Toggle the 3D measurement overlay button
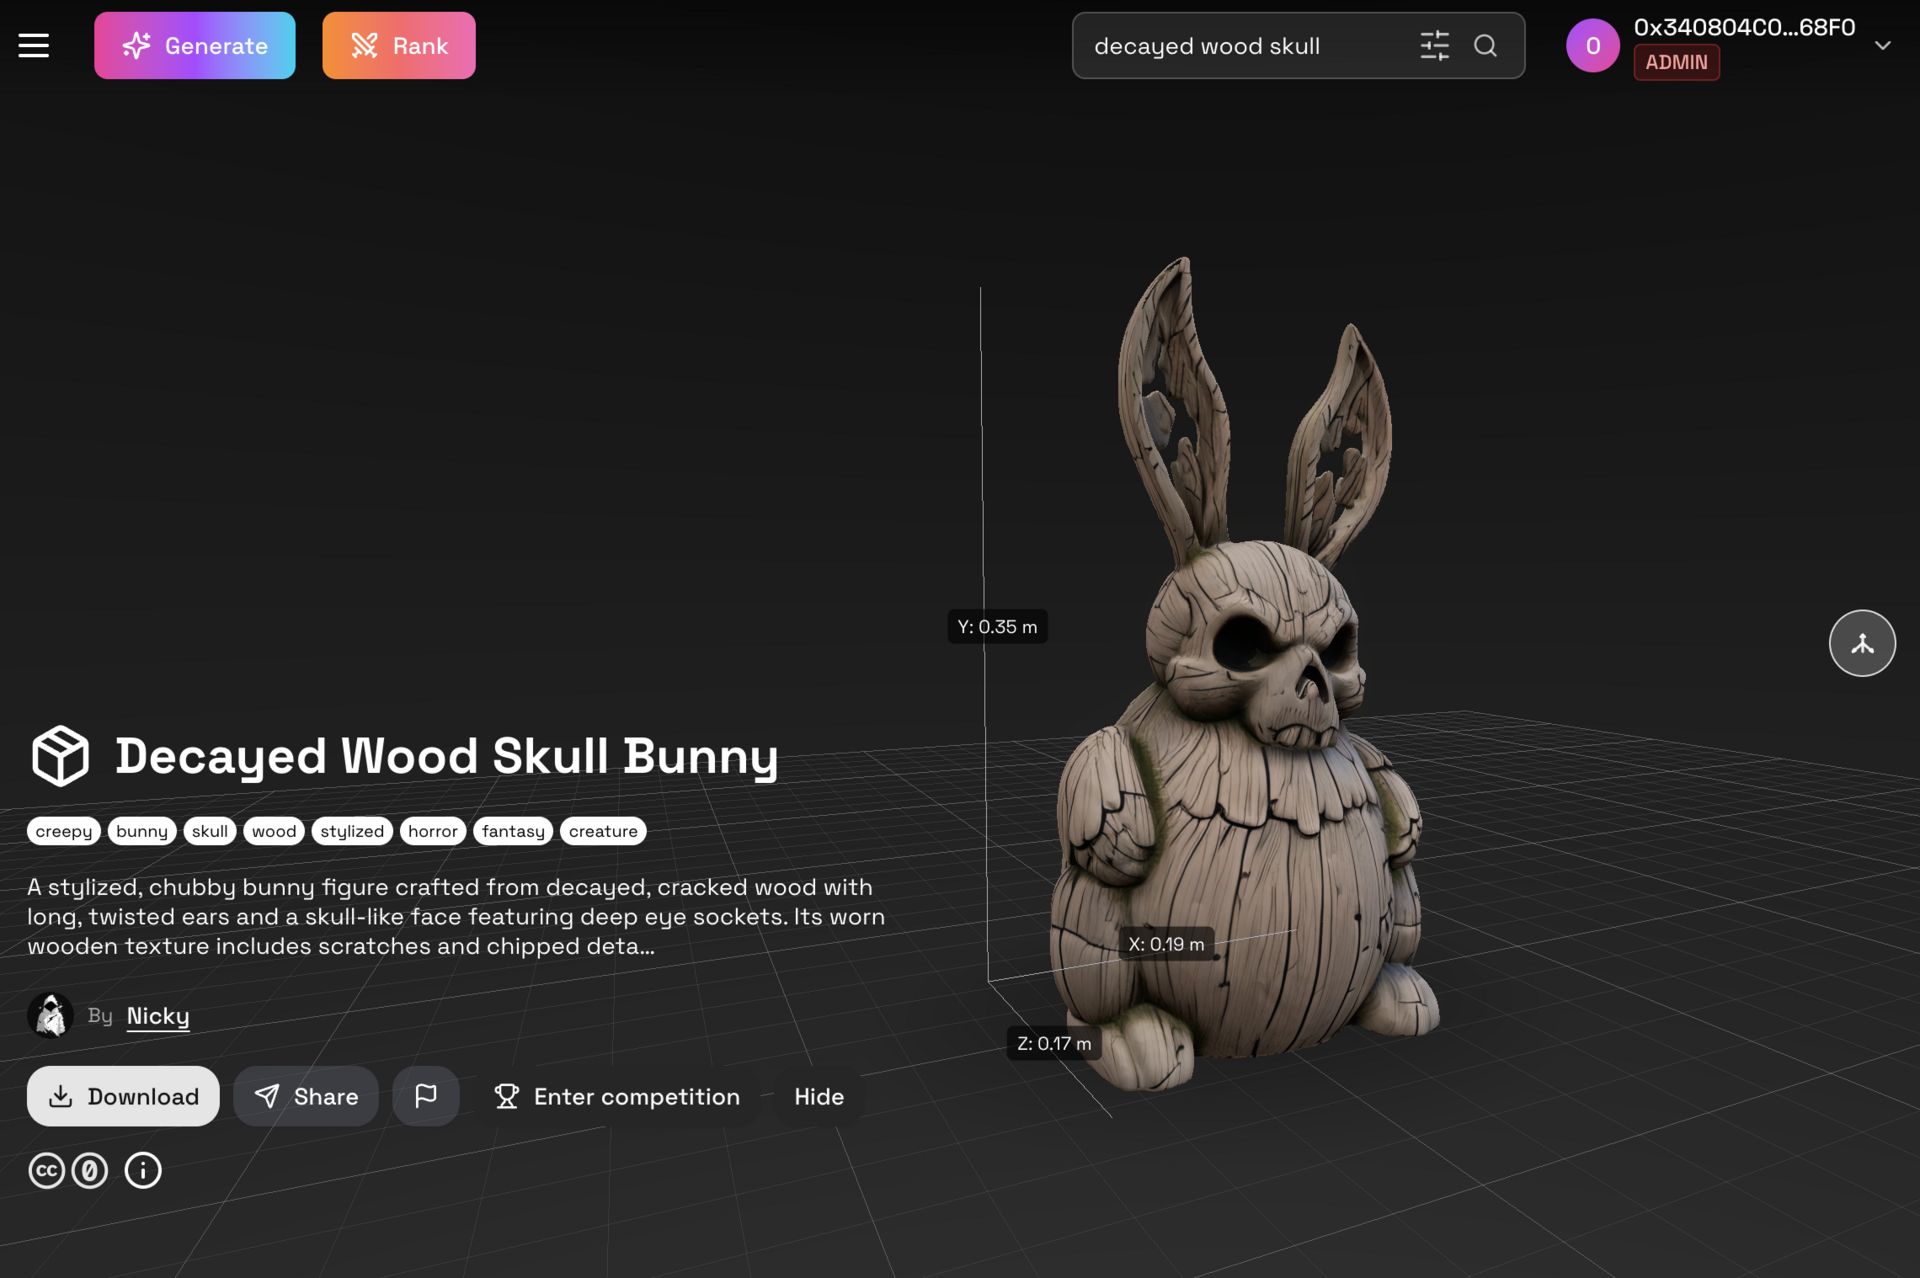The width and height of the screenshot is (1920, 1278). coord(1862,643)
